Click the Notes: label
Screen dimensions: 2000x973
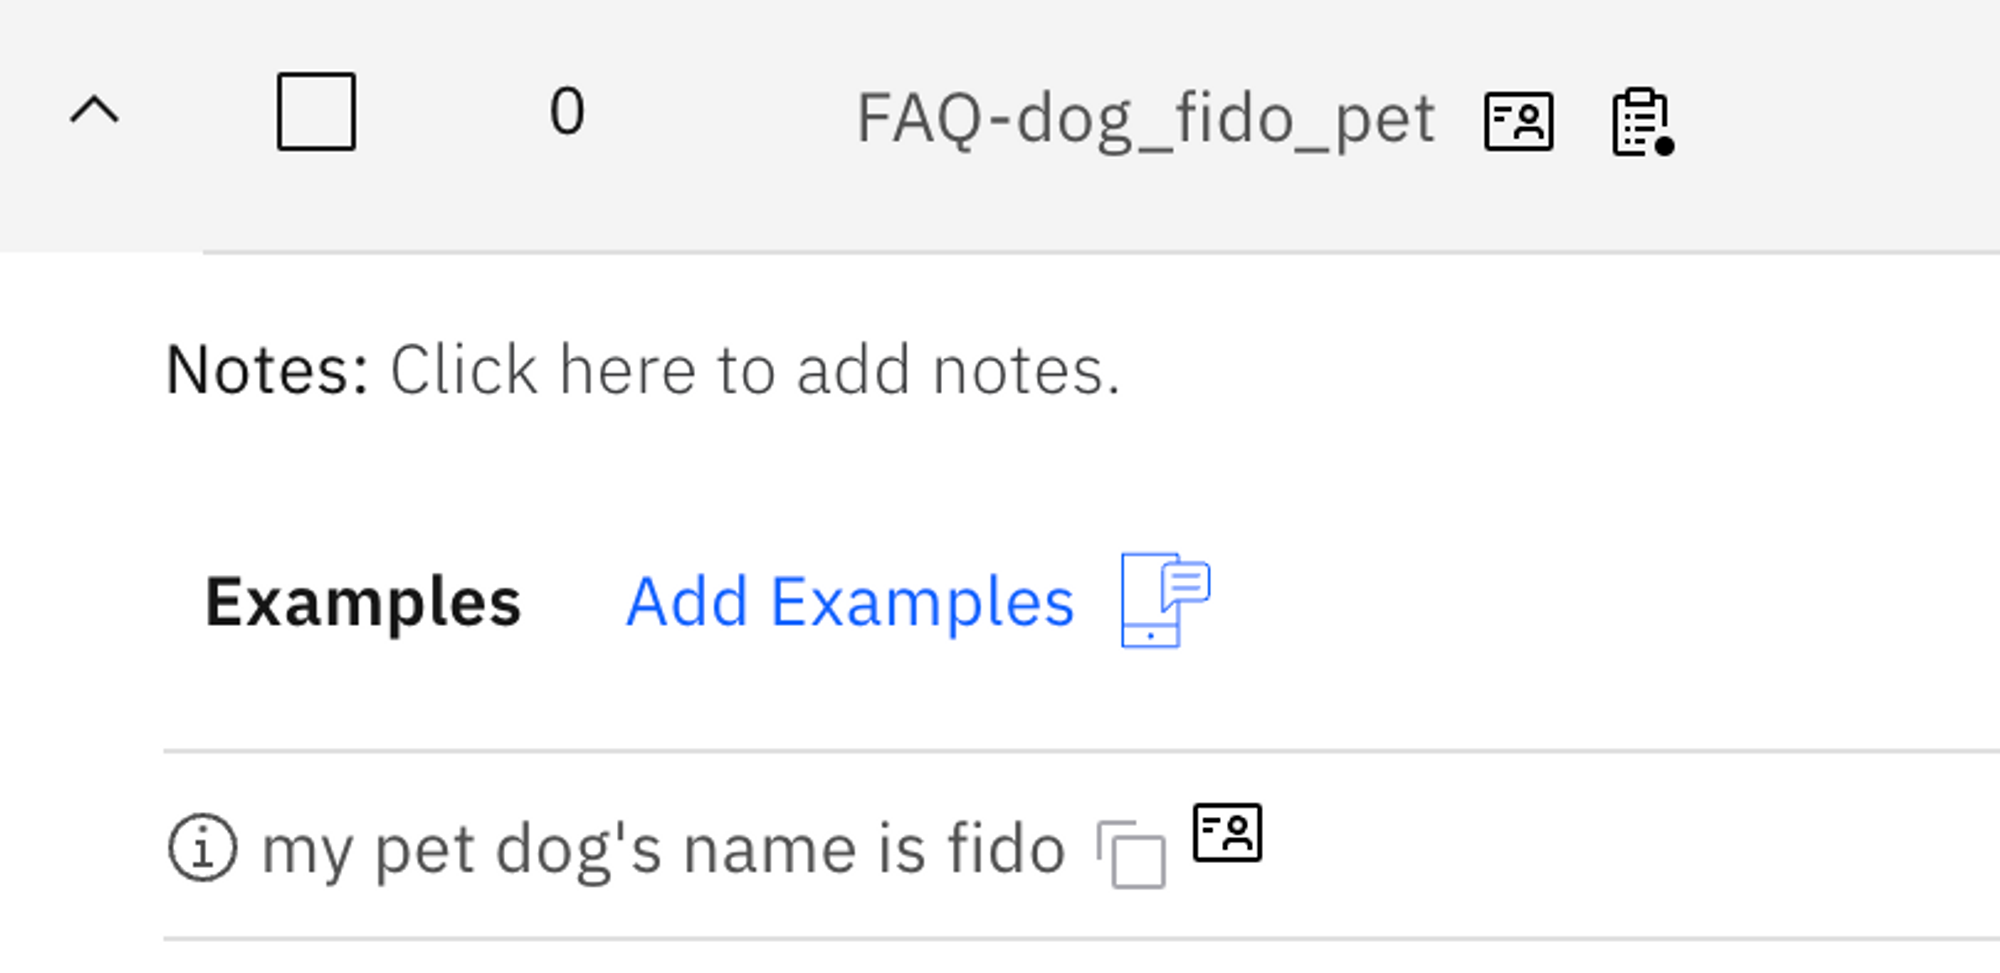pyautogui.click(x=268, y=370)
